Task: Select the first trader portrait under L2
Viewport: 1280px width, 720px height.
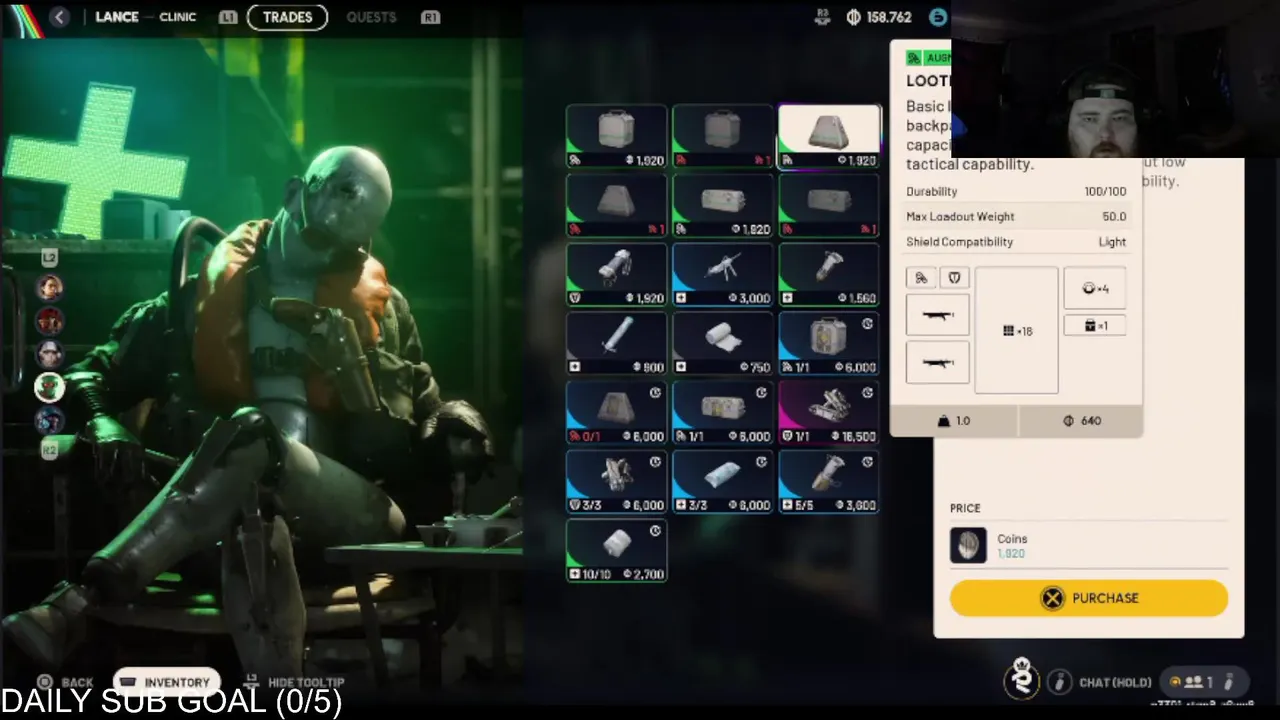Action: pos(49,288)
